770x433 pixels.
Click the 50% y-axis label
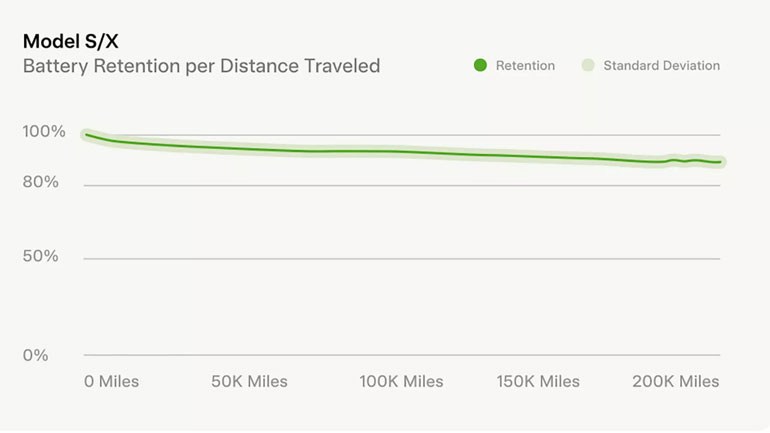41,256
